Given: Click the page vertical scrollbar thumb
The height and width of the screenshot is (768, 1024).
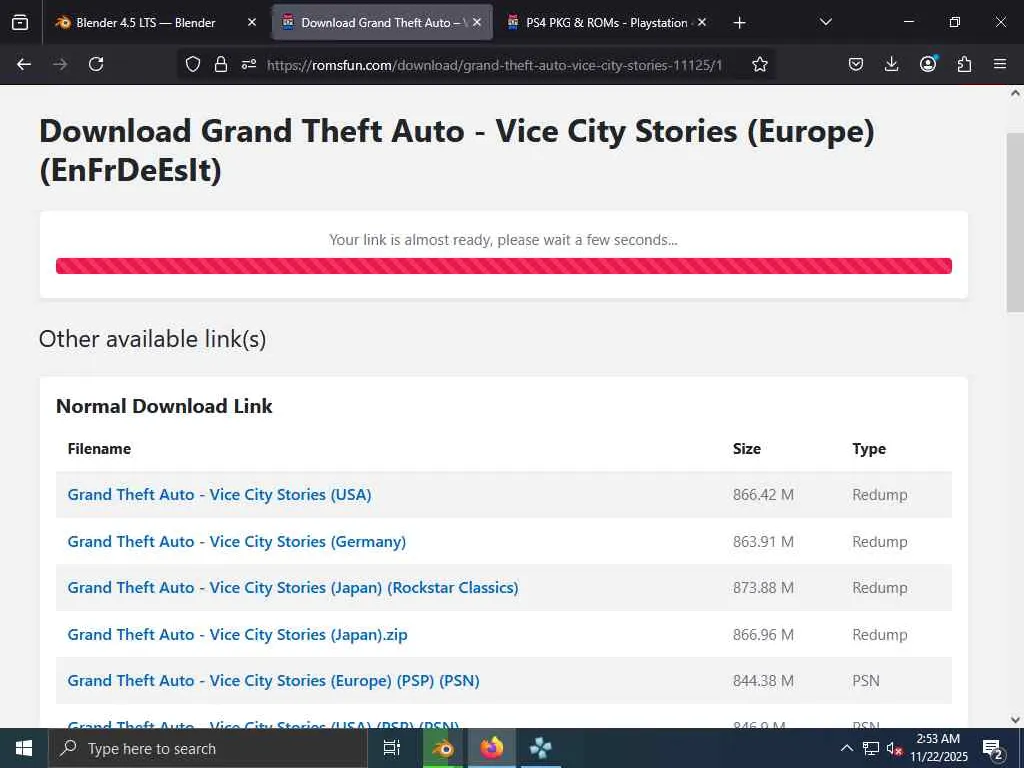Looking at the screenshot, I should coord(1015,222).
